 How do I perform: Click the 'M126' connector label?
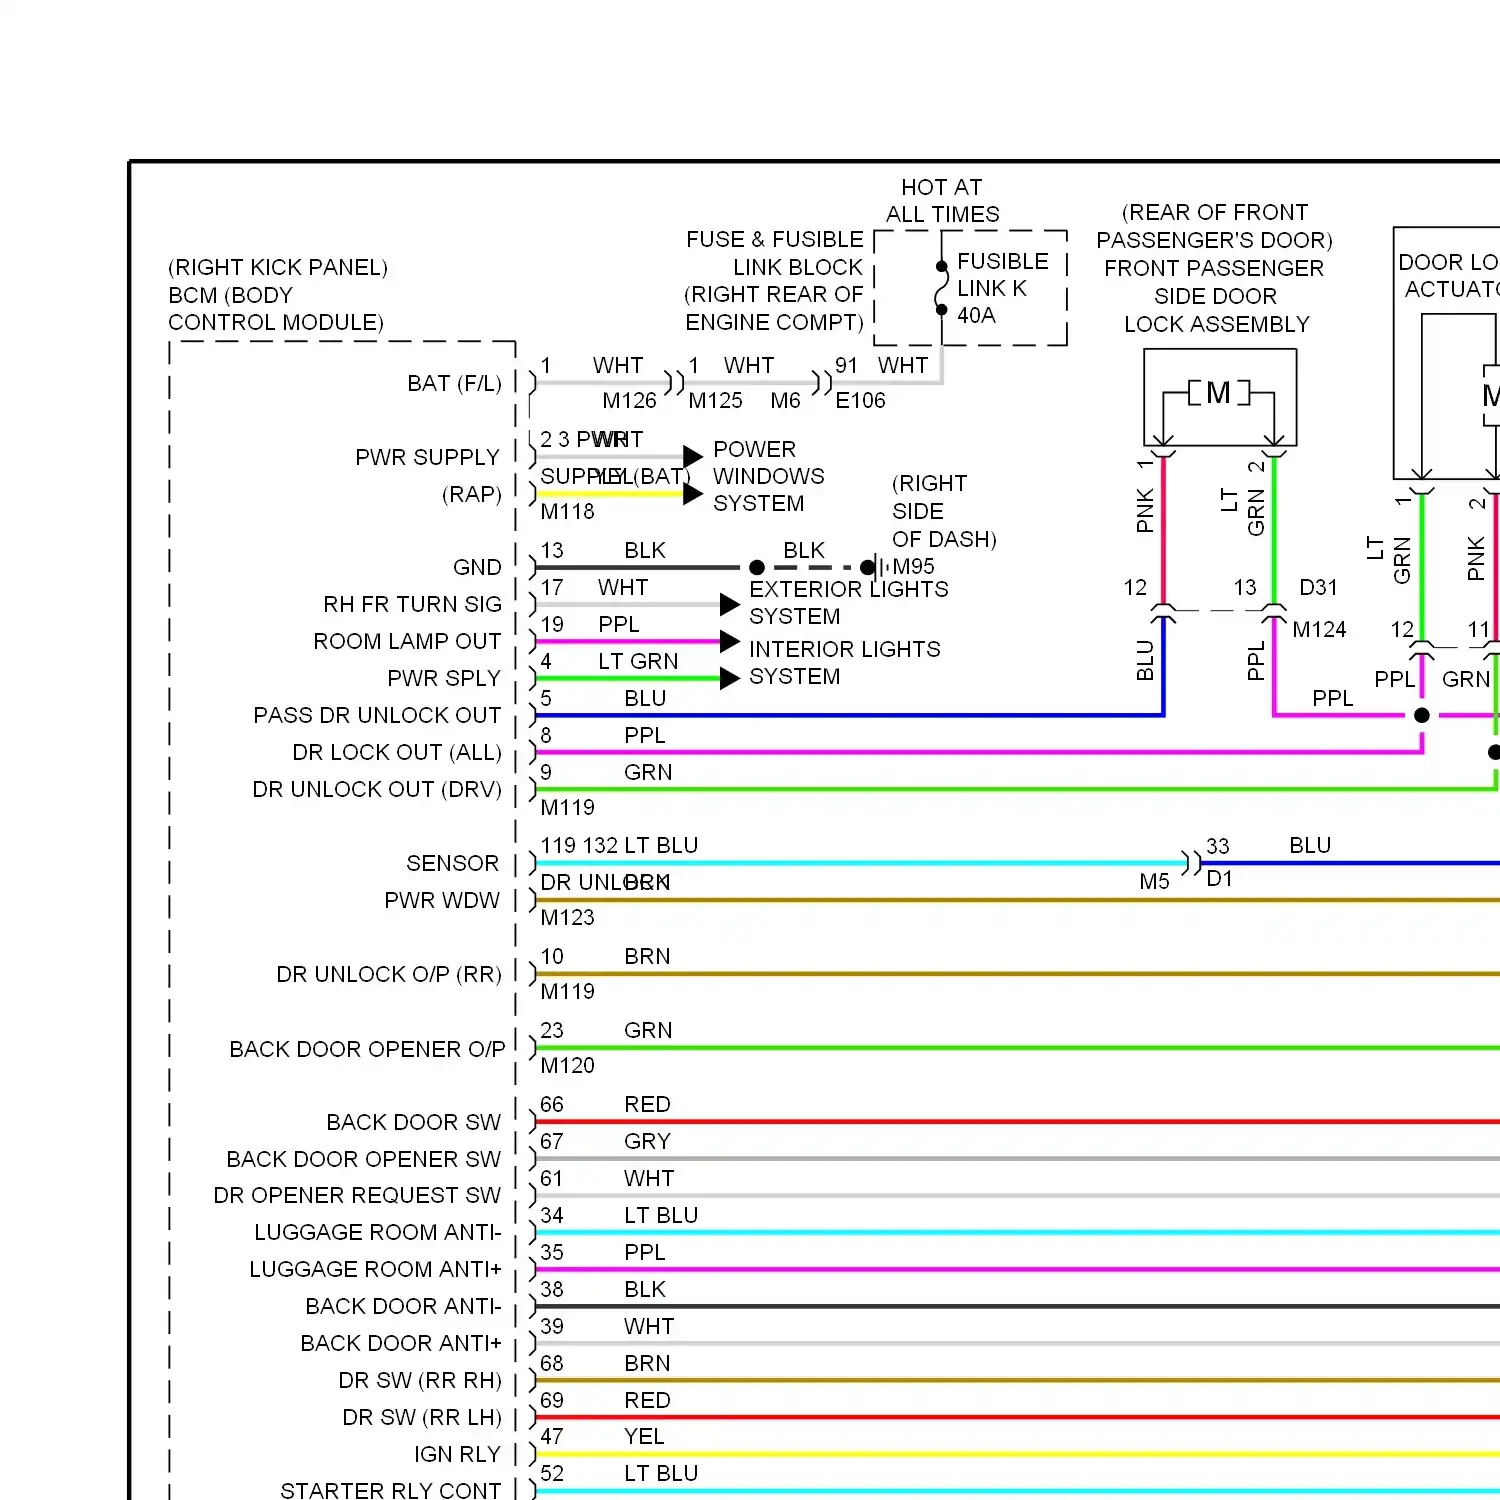click(629, 401)
